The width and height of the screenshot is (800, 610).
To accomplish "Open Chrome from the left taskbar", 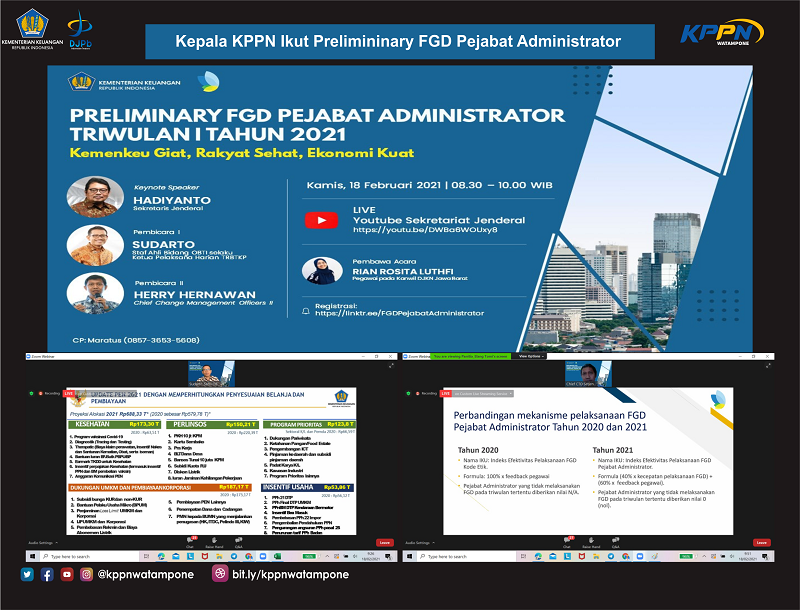I will point(248,556).
